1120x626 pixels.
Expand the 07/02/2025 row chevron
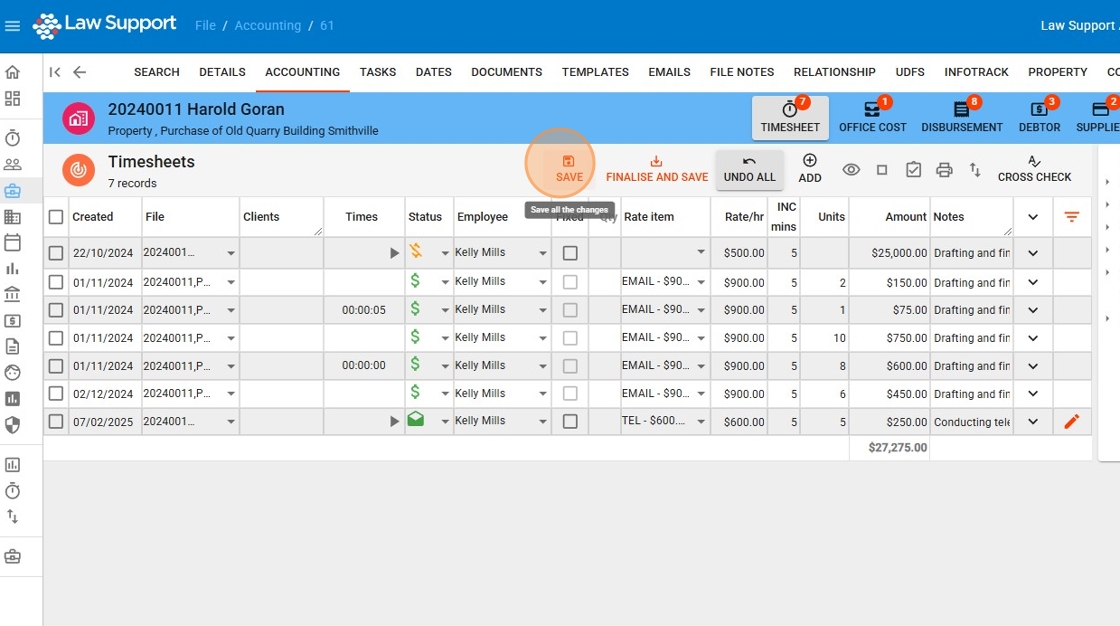pos(1033,422)
